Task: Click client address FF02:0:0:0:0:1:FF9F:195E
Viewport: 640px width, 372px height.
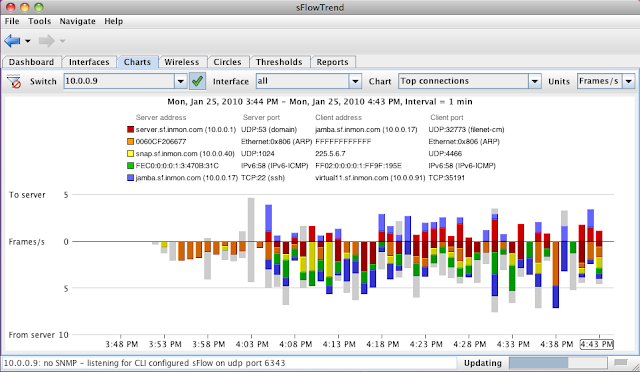Action: pos(358,166)
